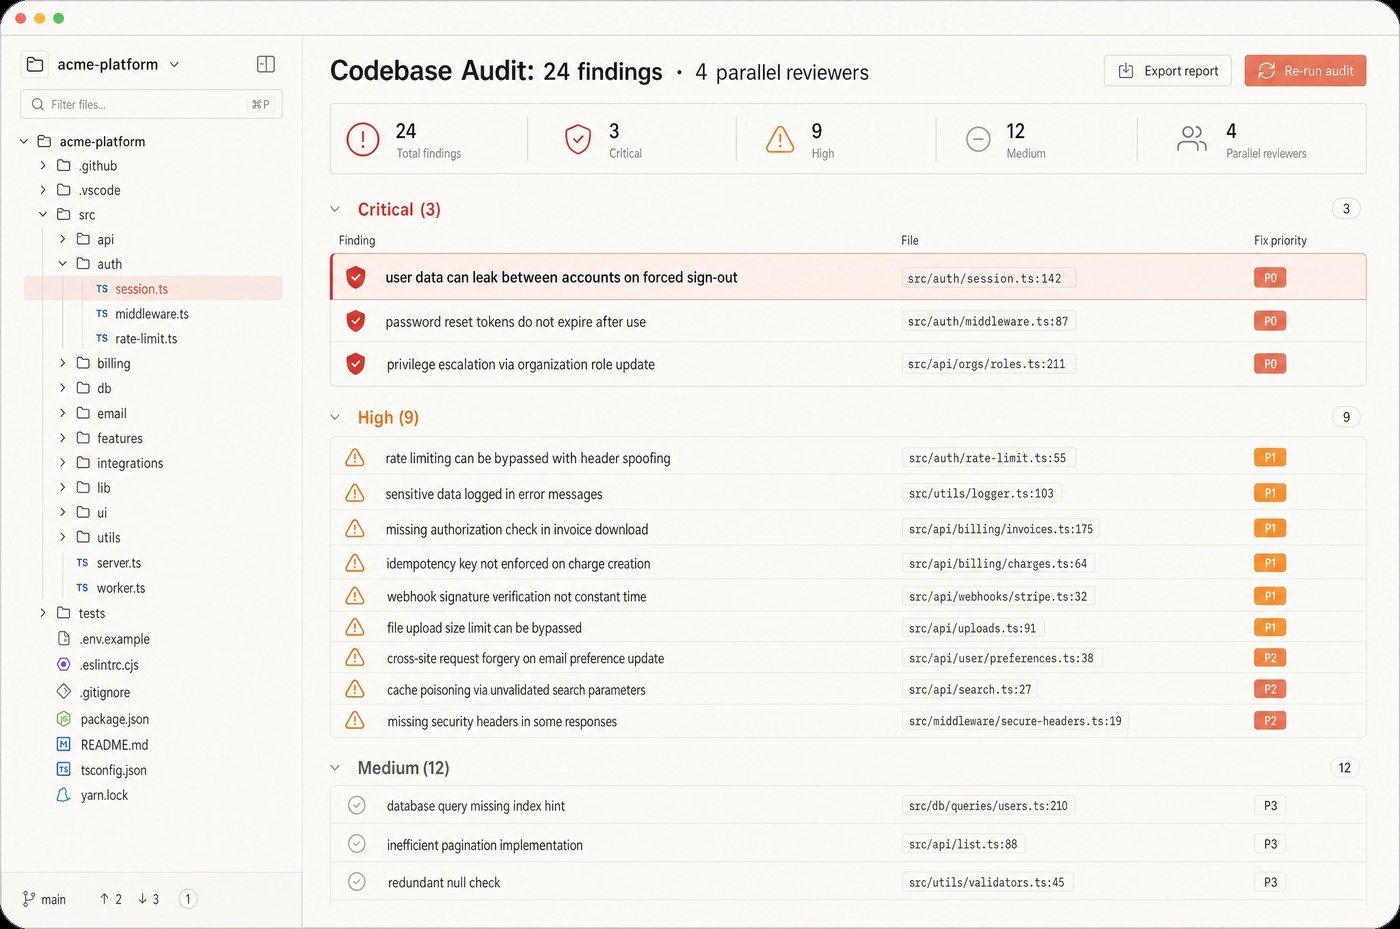Open middleware.ts in the file tree
The width and height of the screenshot is (1400, 929).
152,314
